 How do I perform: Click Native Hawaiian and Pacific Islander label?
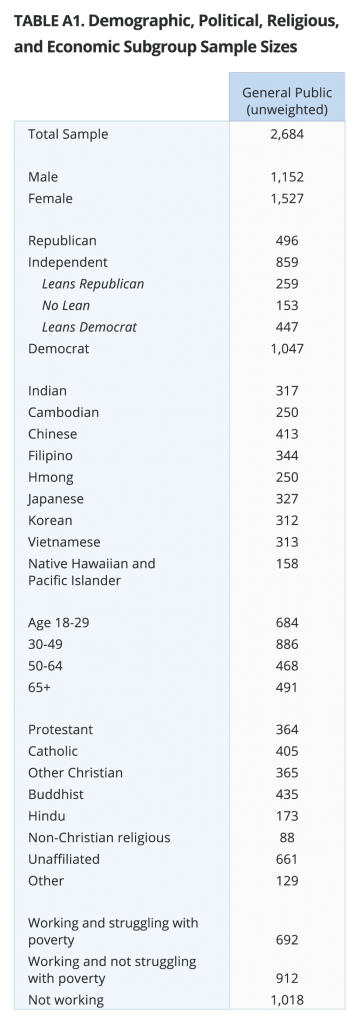pyautogui.click(x=91, y=571)
